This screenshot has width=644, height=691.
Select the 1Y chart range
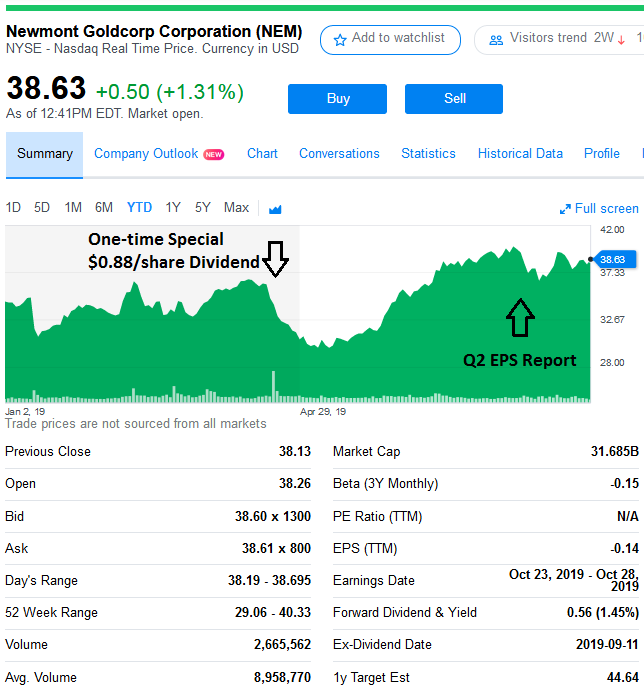click(x=173, y=207)
